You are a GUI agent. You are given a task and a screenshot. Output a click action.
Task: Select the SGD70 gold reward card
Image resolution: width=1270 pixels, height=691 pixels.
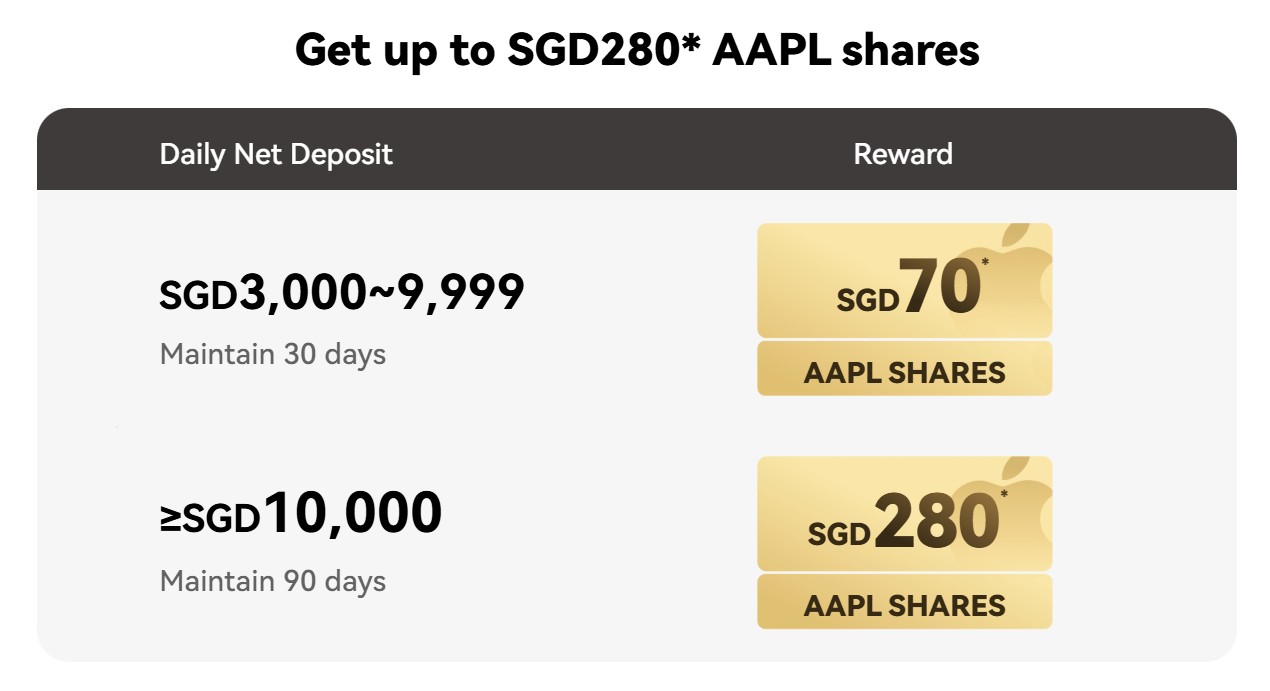pyautogui.click(x=904, y=281)
